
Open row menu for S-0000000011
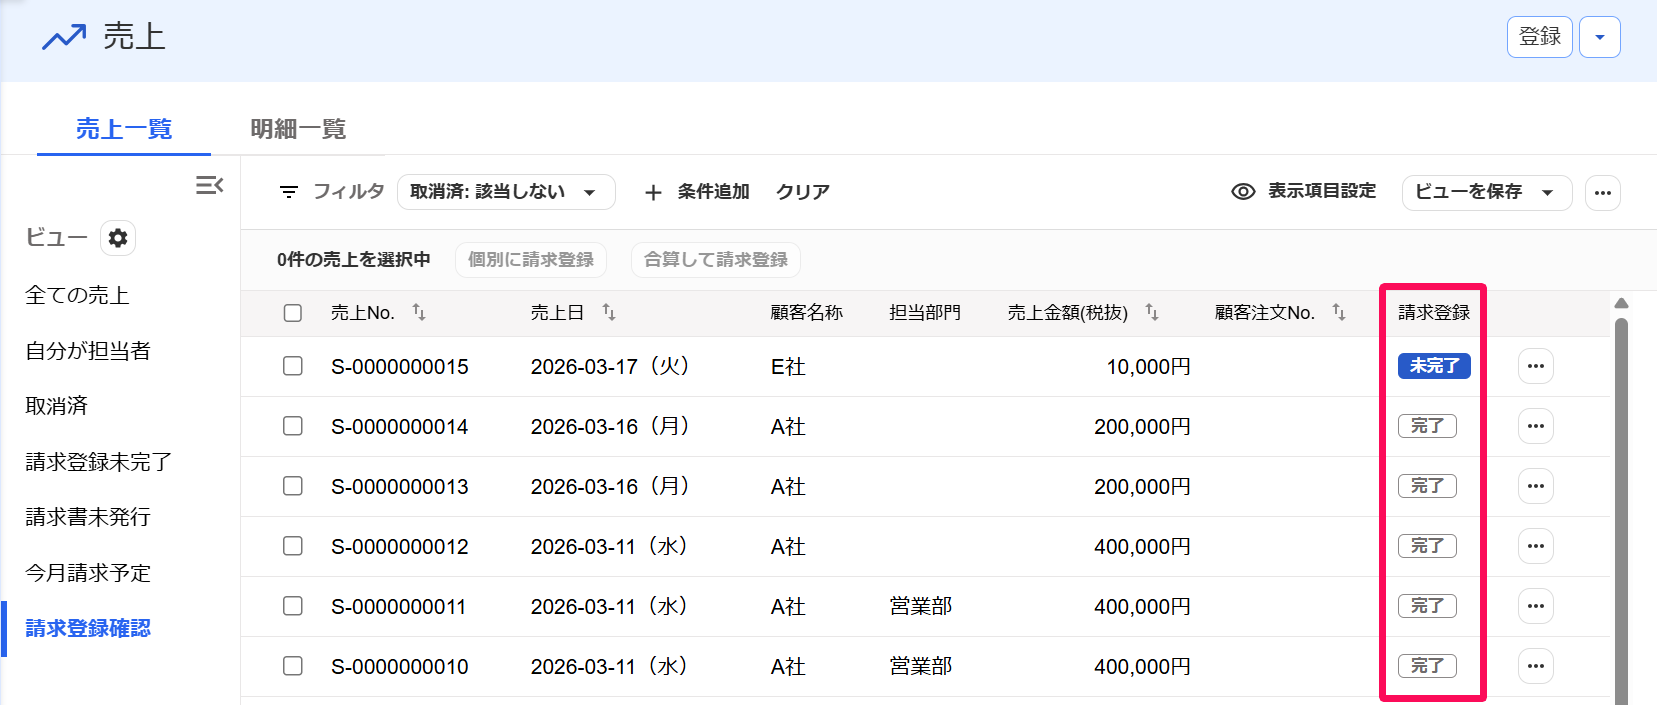point(1536,606)
